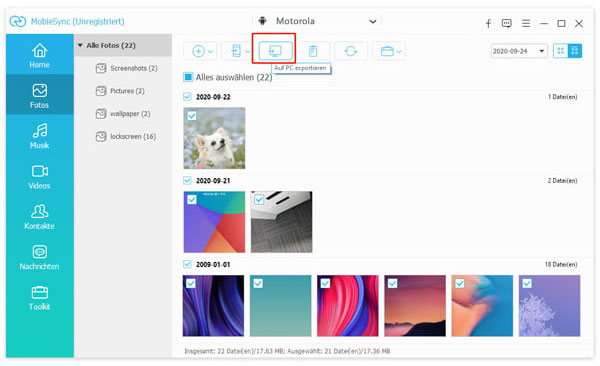Viewport: 600px width, 366px height.
Task: Click the 18 Datei(en) count label
Action: (x=561, y=265)
